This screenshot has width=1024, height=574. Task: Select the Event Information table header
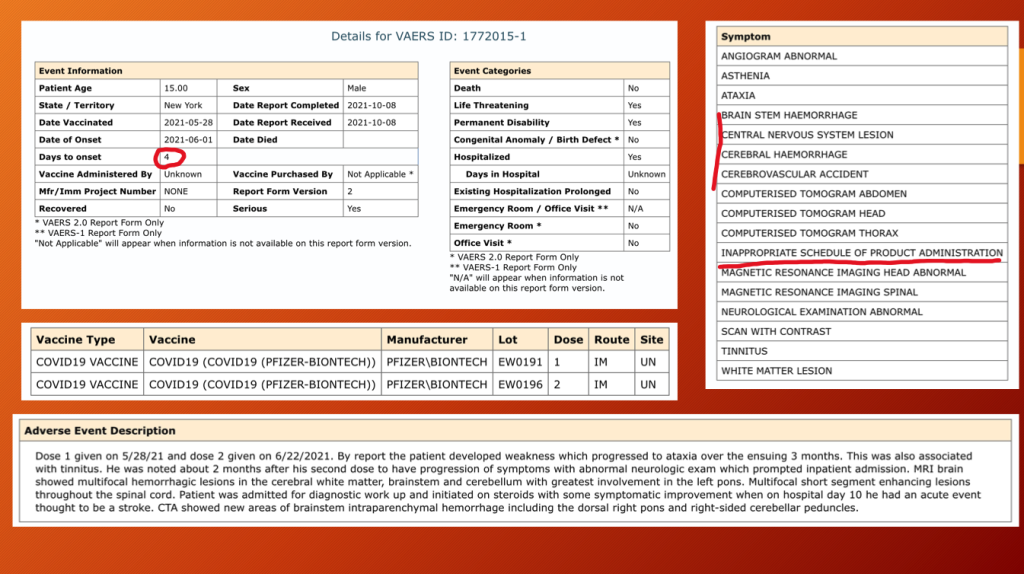point(80,71)
